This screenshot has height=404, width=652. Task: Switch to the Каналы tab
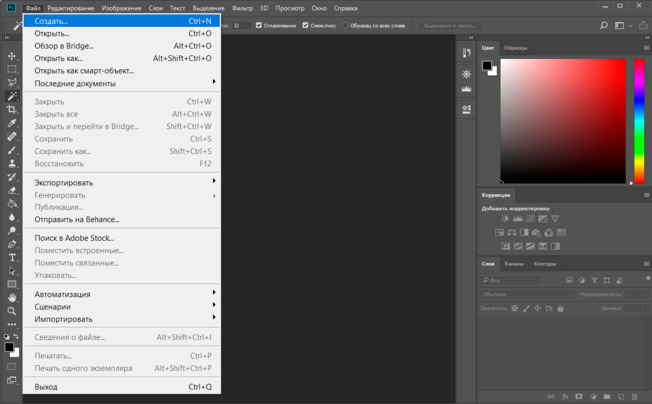coord(514,264)
